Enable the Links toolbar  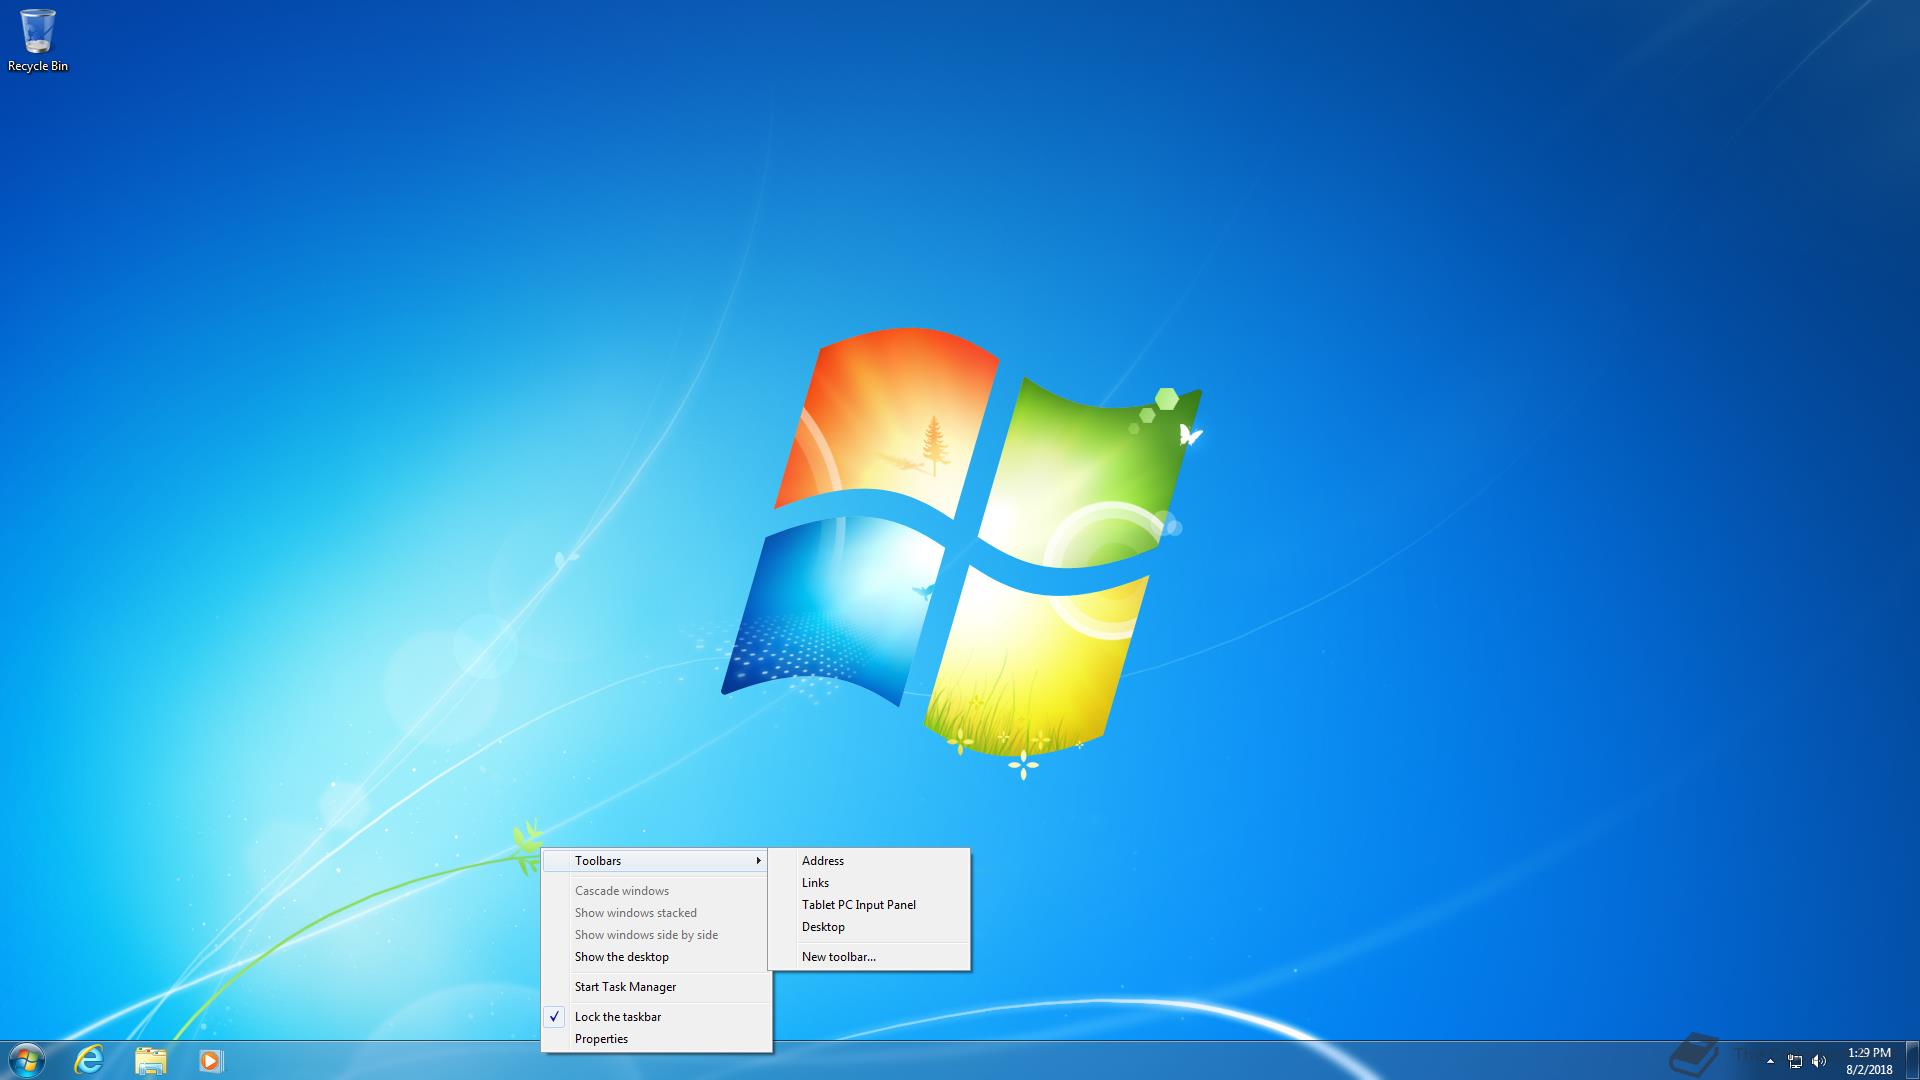869,883
